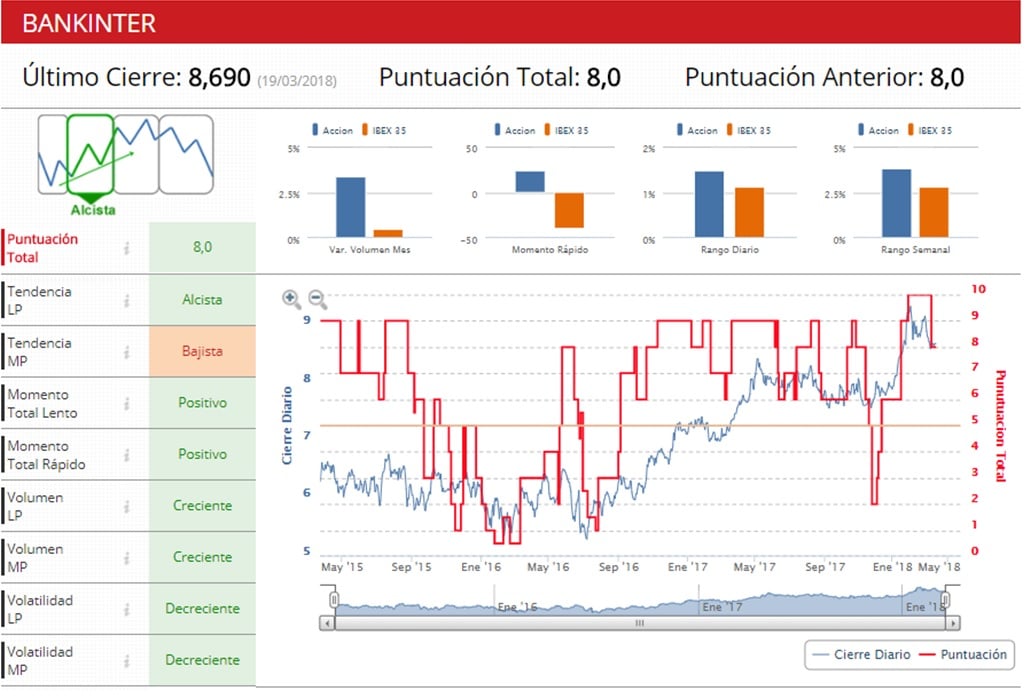
Task: Click the Volatilidad LP row label
Action: point(40,609)
